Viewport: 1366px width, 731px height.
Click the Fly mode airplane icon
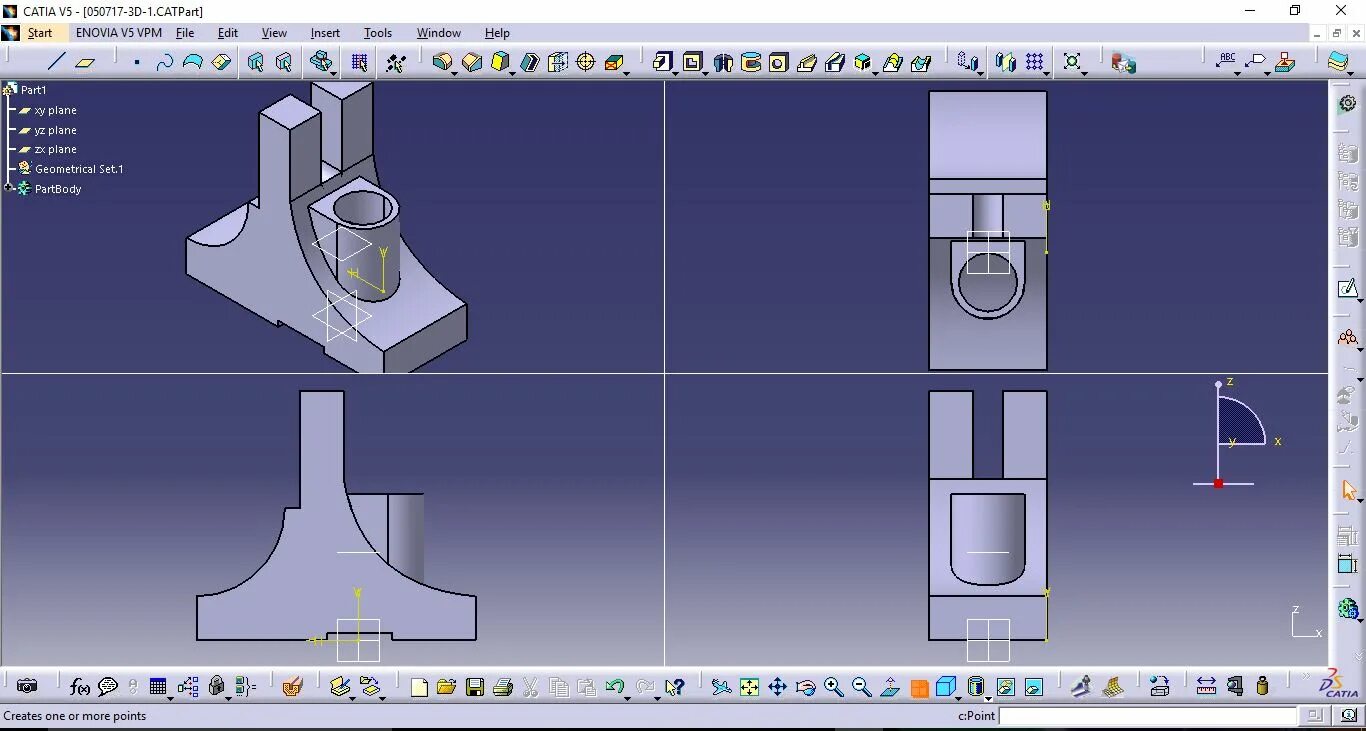(721, 686)
